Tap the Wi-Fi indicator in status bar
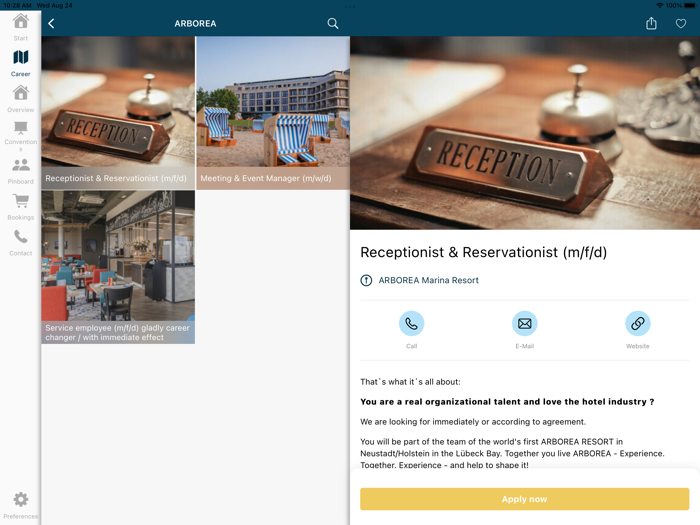700x525 pixels. pyautogui.click(x=659, y=5)
